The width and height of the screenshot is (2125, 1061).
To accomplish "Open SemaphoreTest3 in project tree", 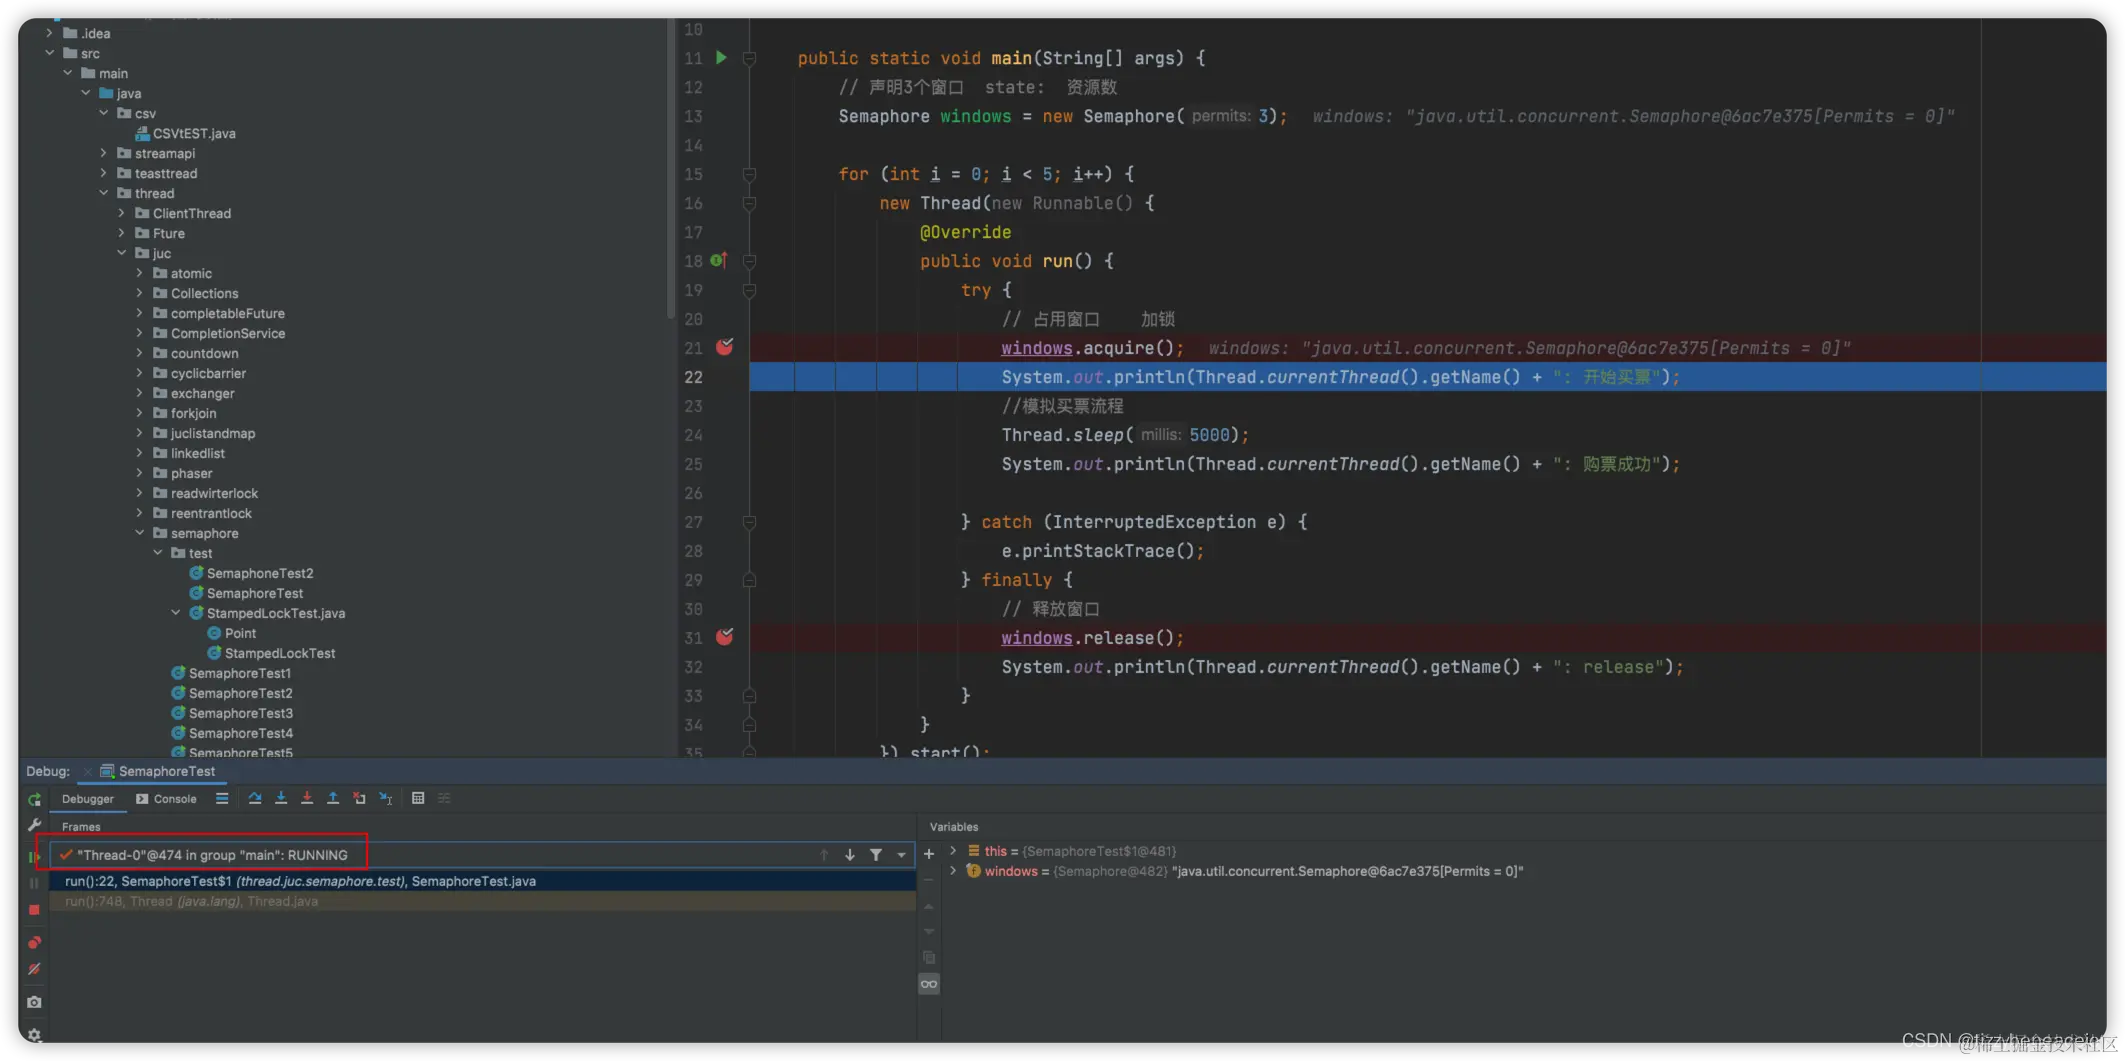I will click(232, 713).
